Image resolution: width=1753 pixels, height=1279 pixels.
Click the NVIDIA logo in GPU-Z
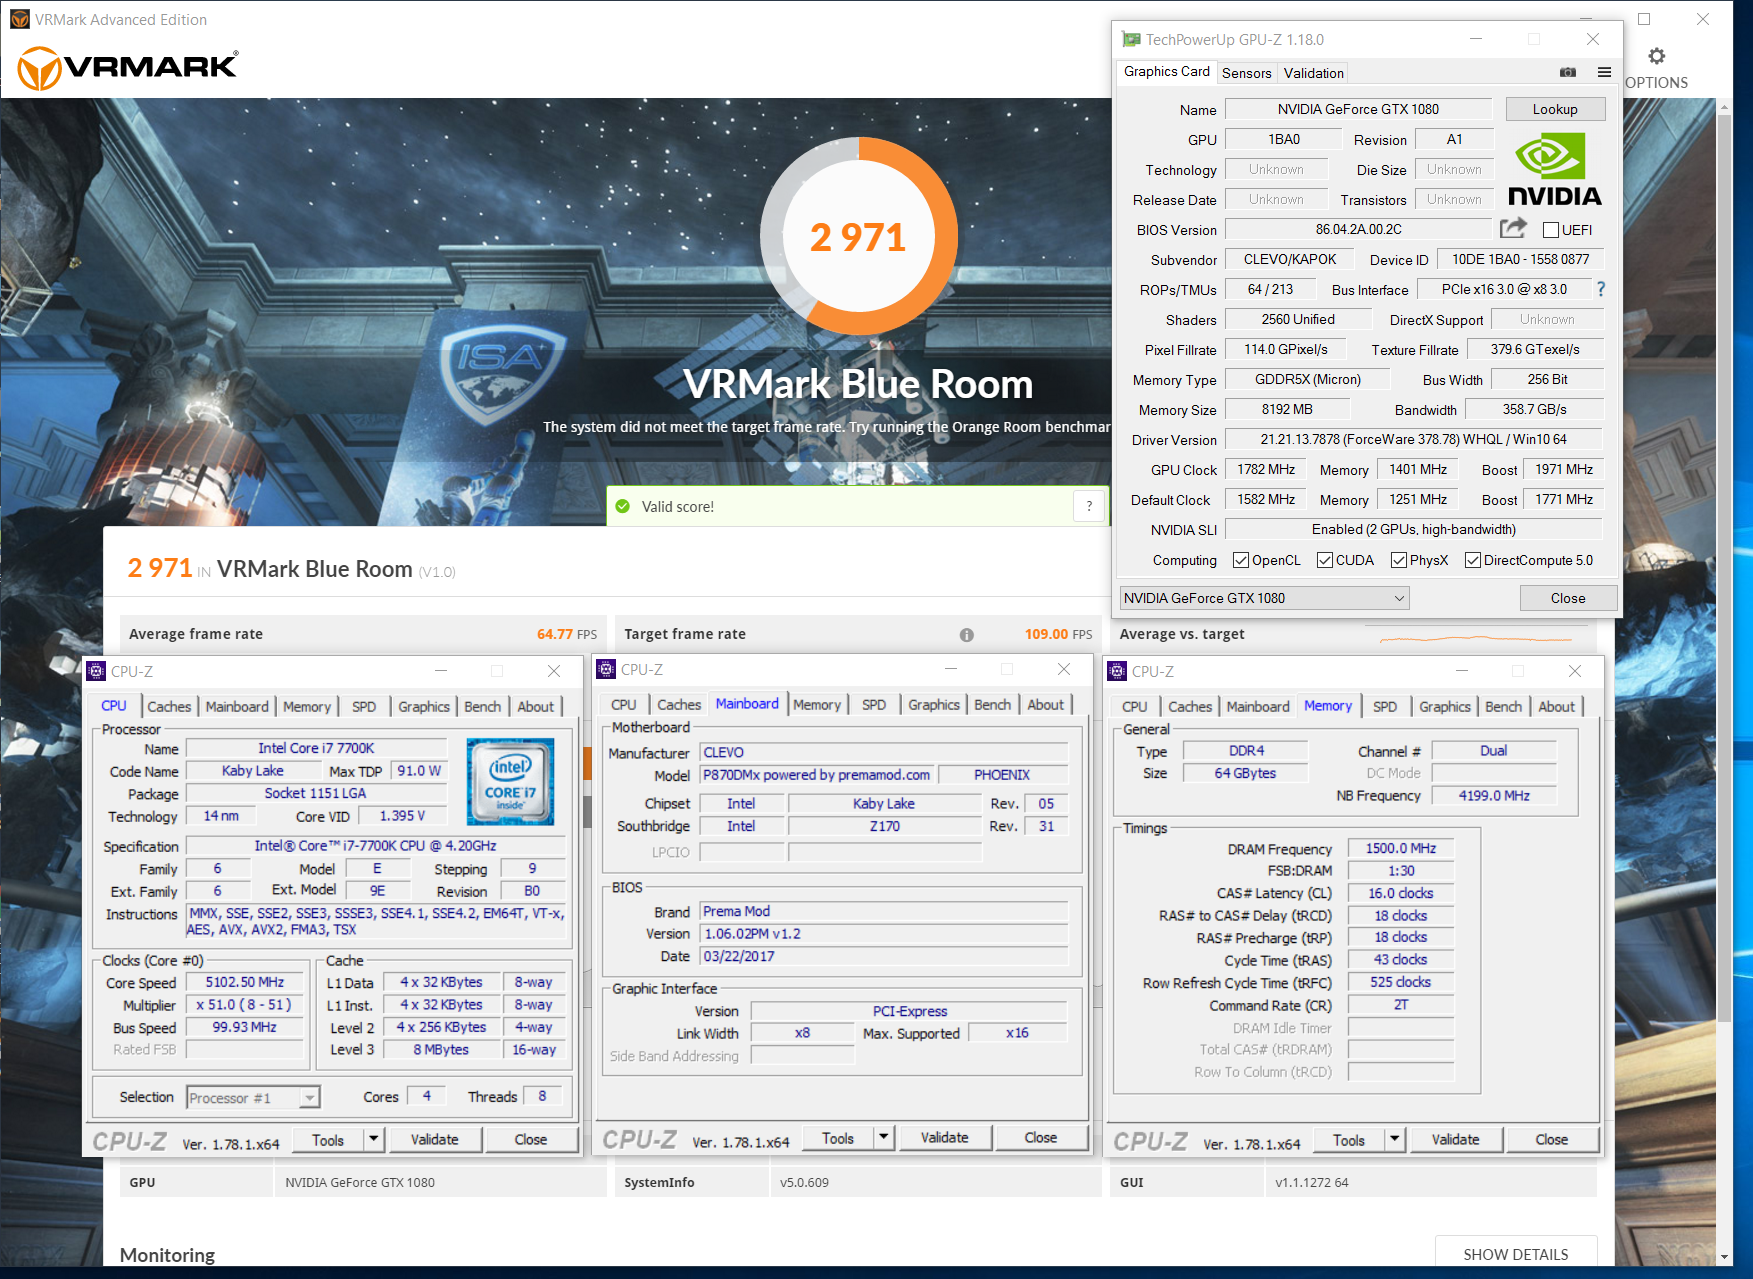(1553, 170)
